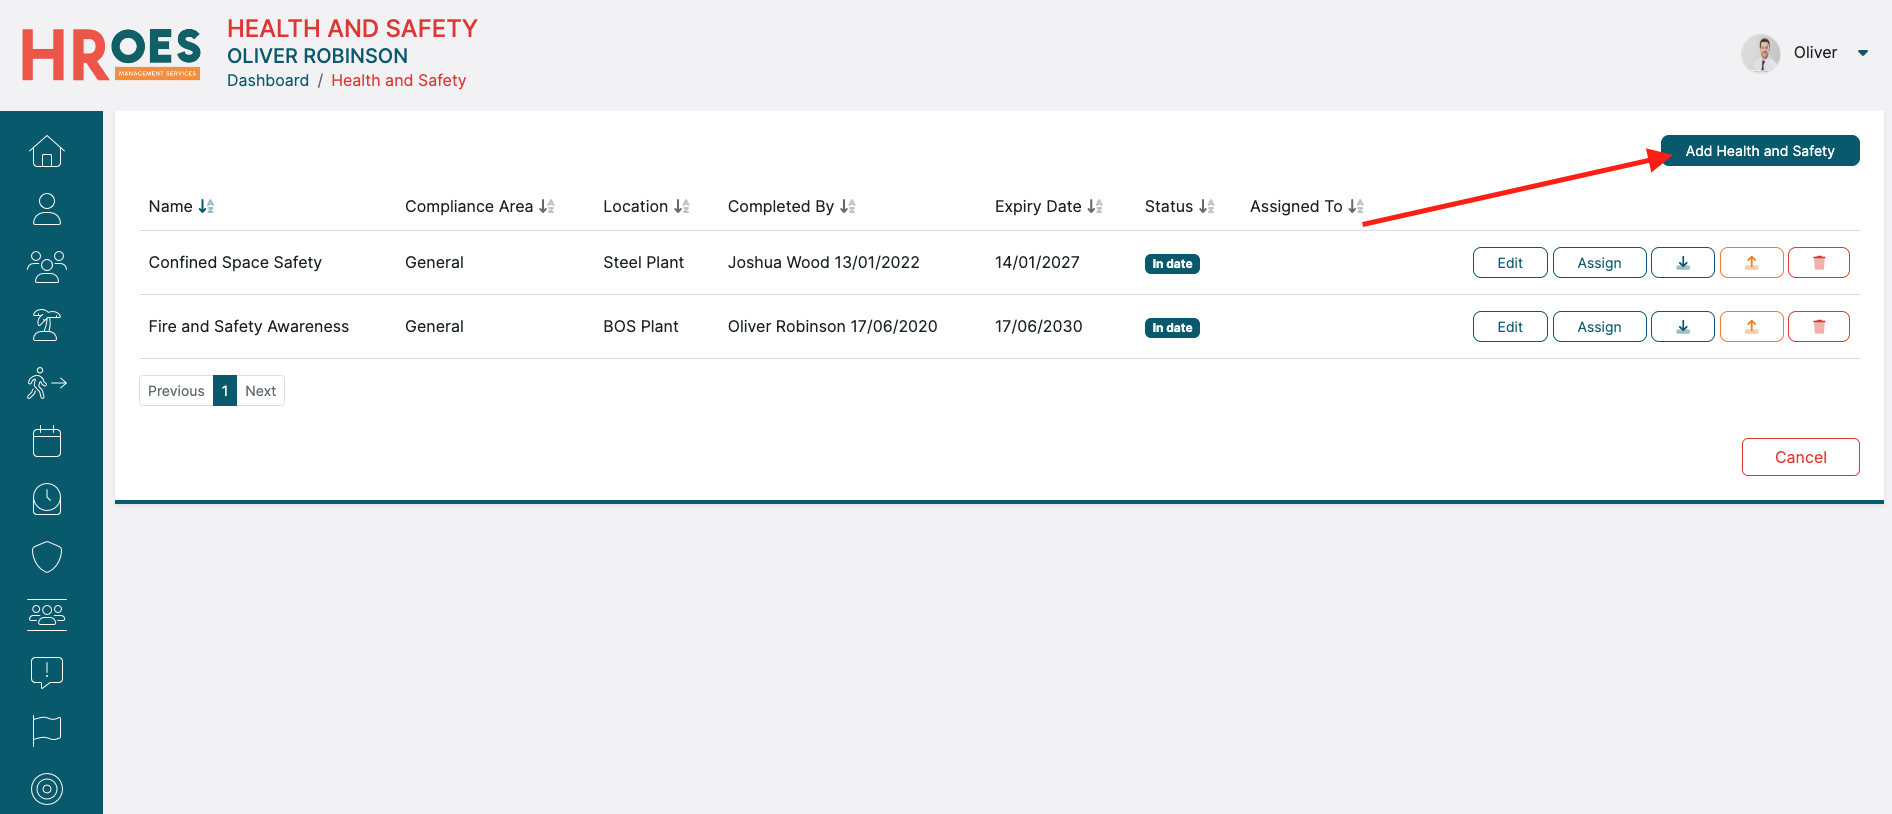Open the single user profile sidebar icon
This screenshot has height=814, width=1892.
point(47,209)
